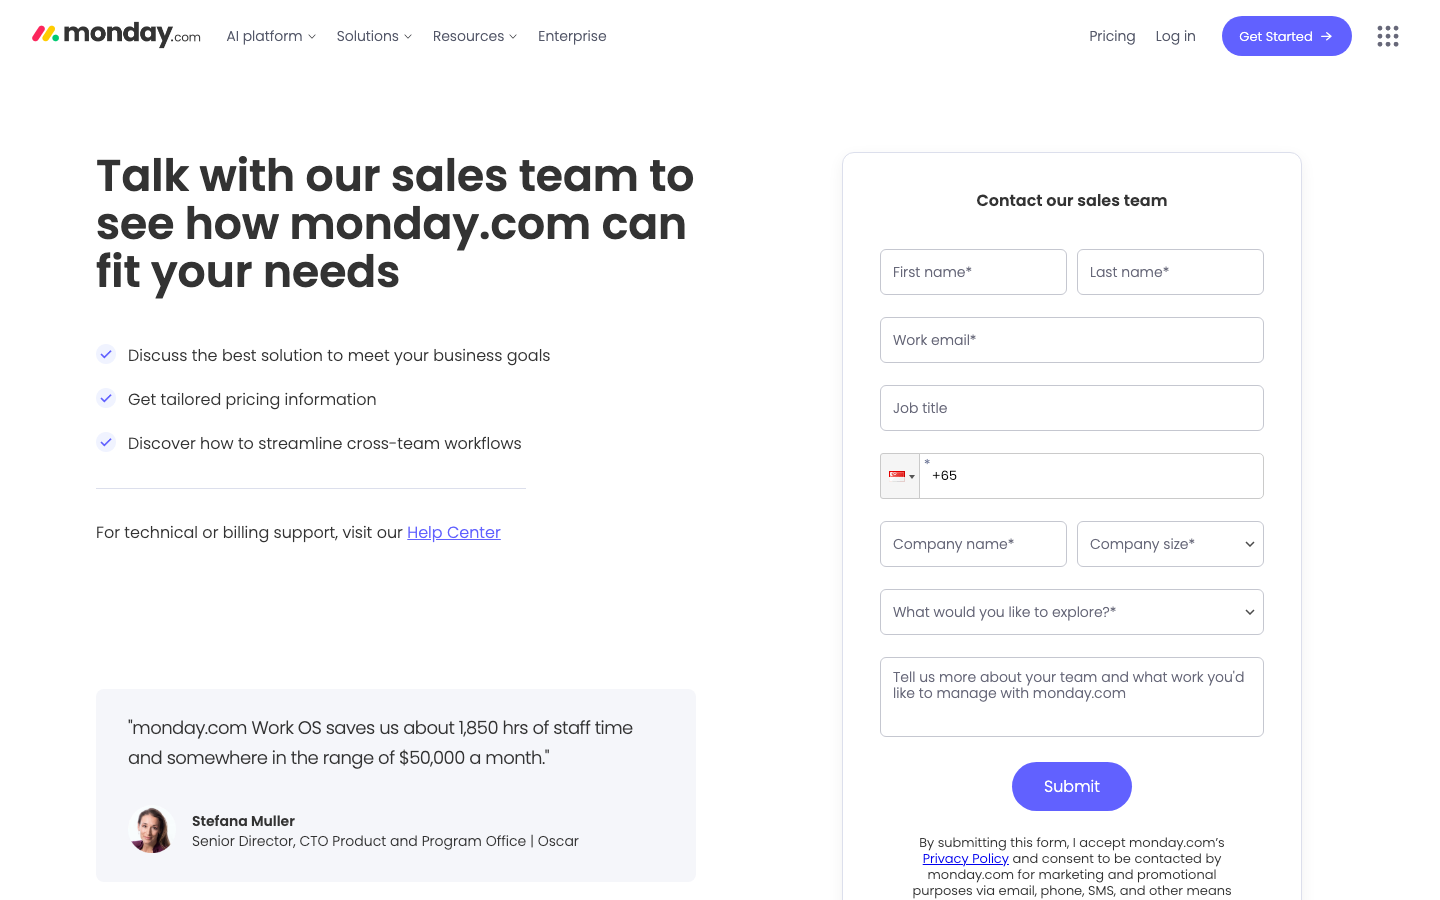Focus the Work email field
The height and width of the screenshot is (900, 1440).
pos(1072,340)
